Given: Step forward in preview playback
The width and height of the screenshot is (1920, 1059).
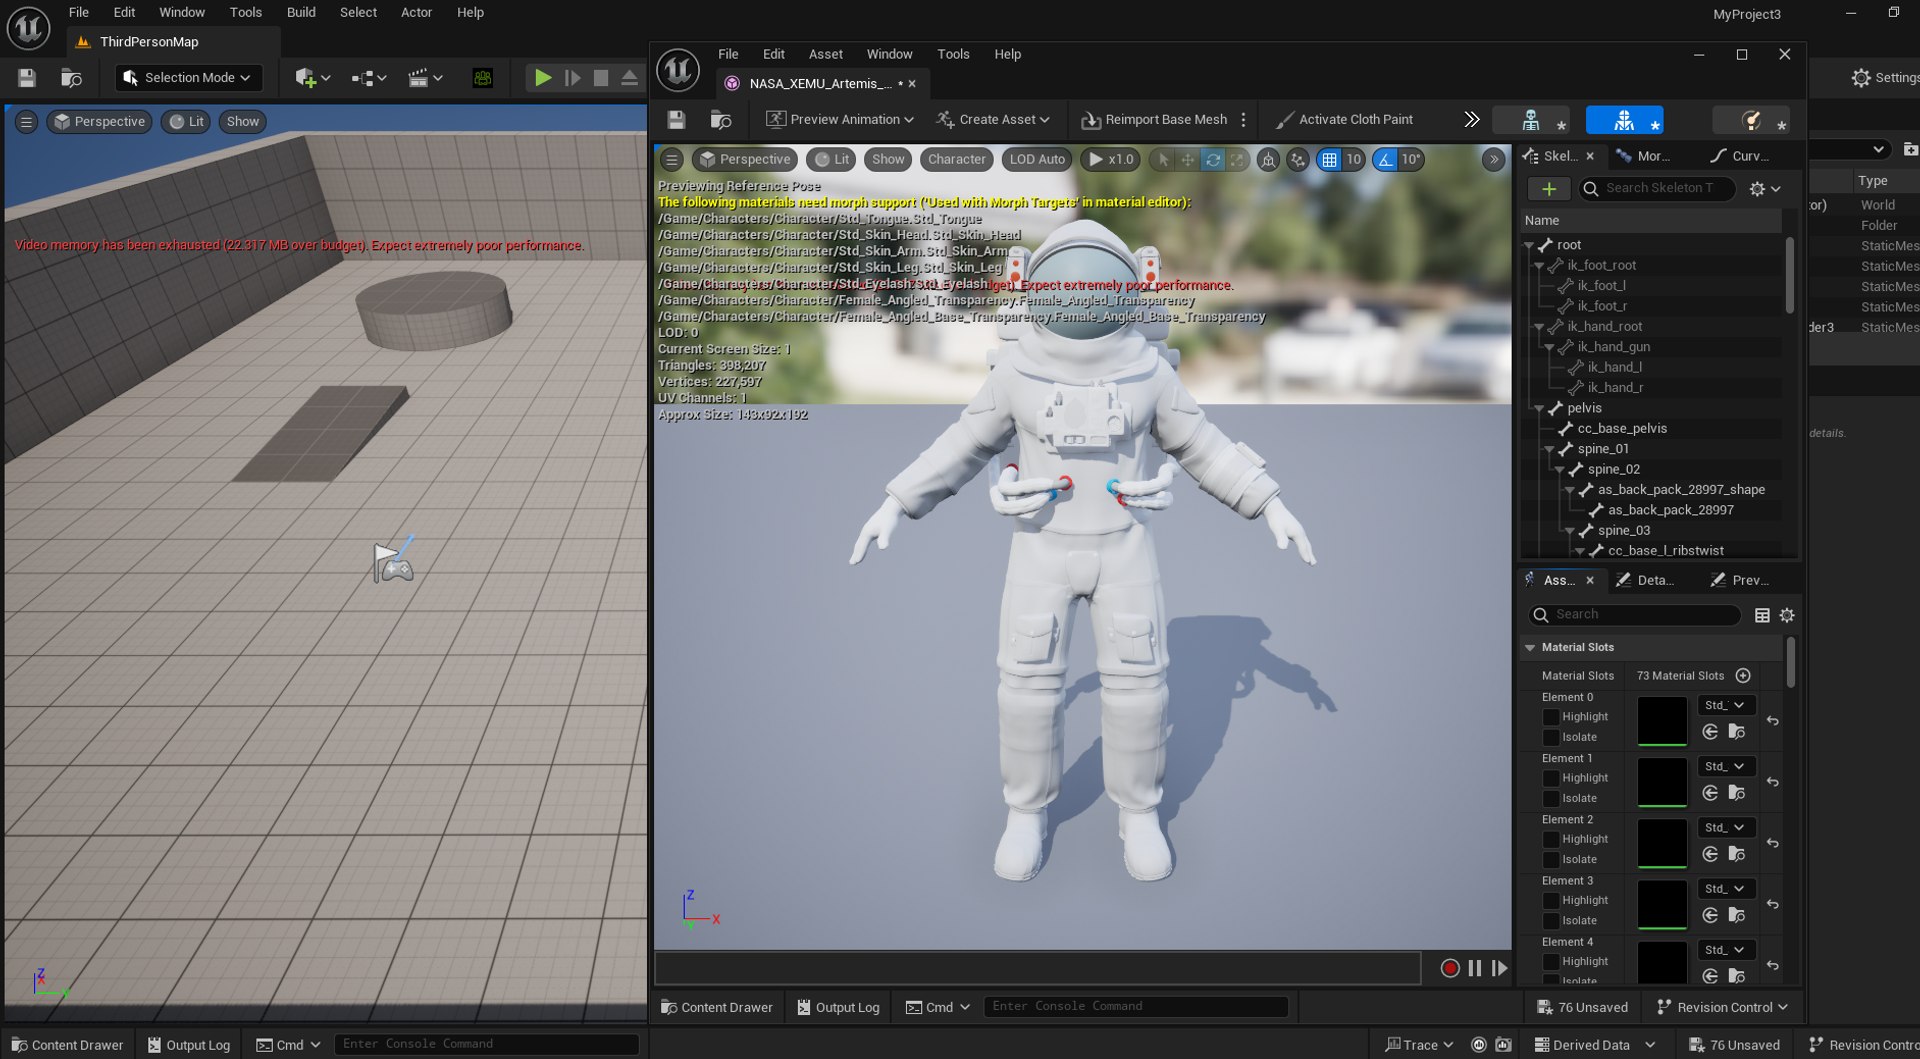Looking at the screenshot, I should (1499, 968).
